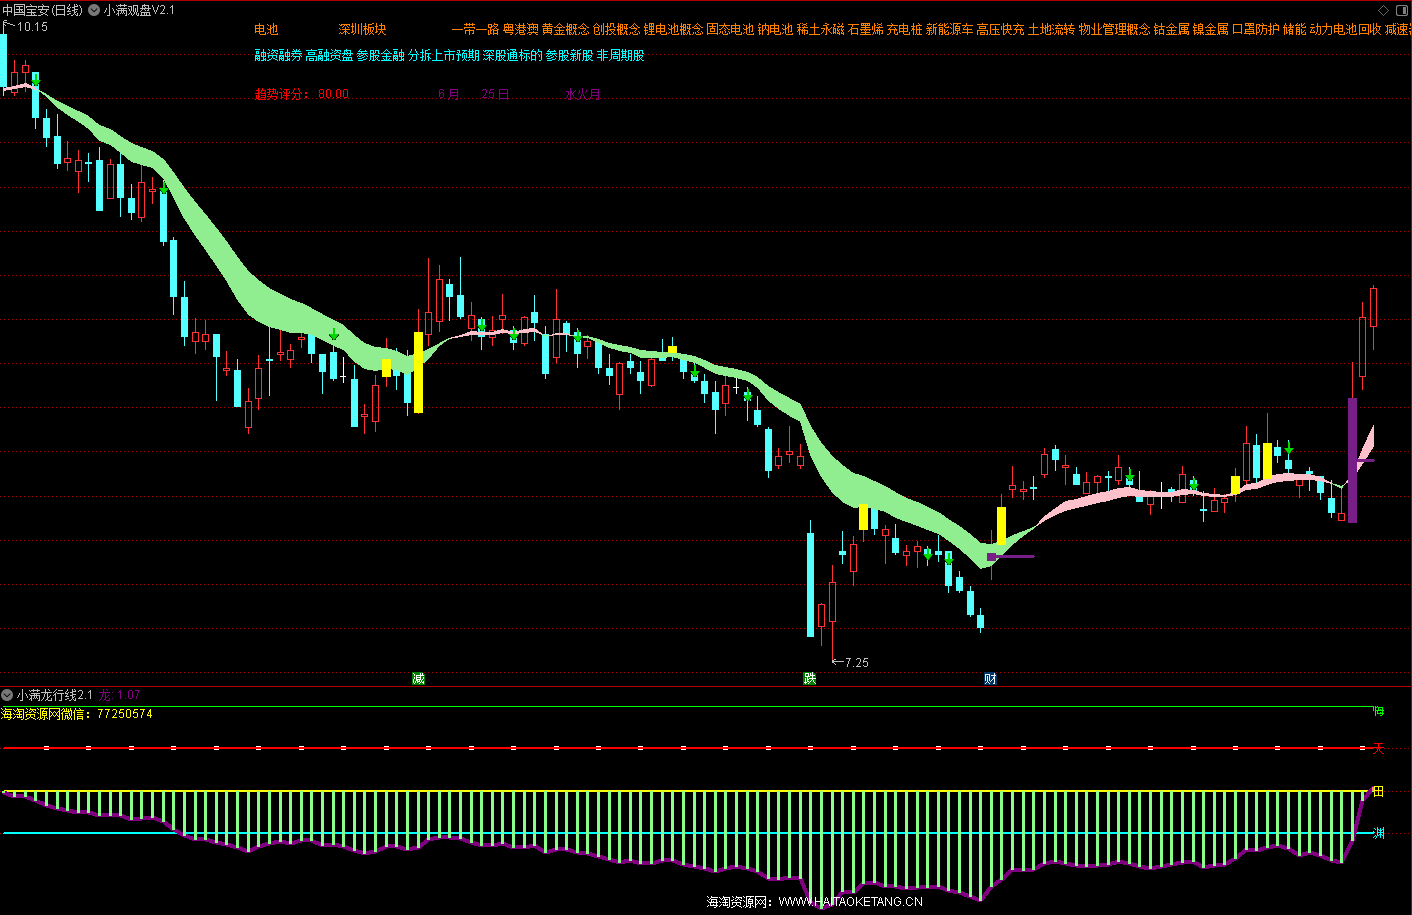This screenshot has width=1412, height=915.
Task: Click the 石墨烯 concept tag
Action: click(x=865, y=30)
